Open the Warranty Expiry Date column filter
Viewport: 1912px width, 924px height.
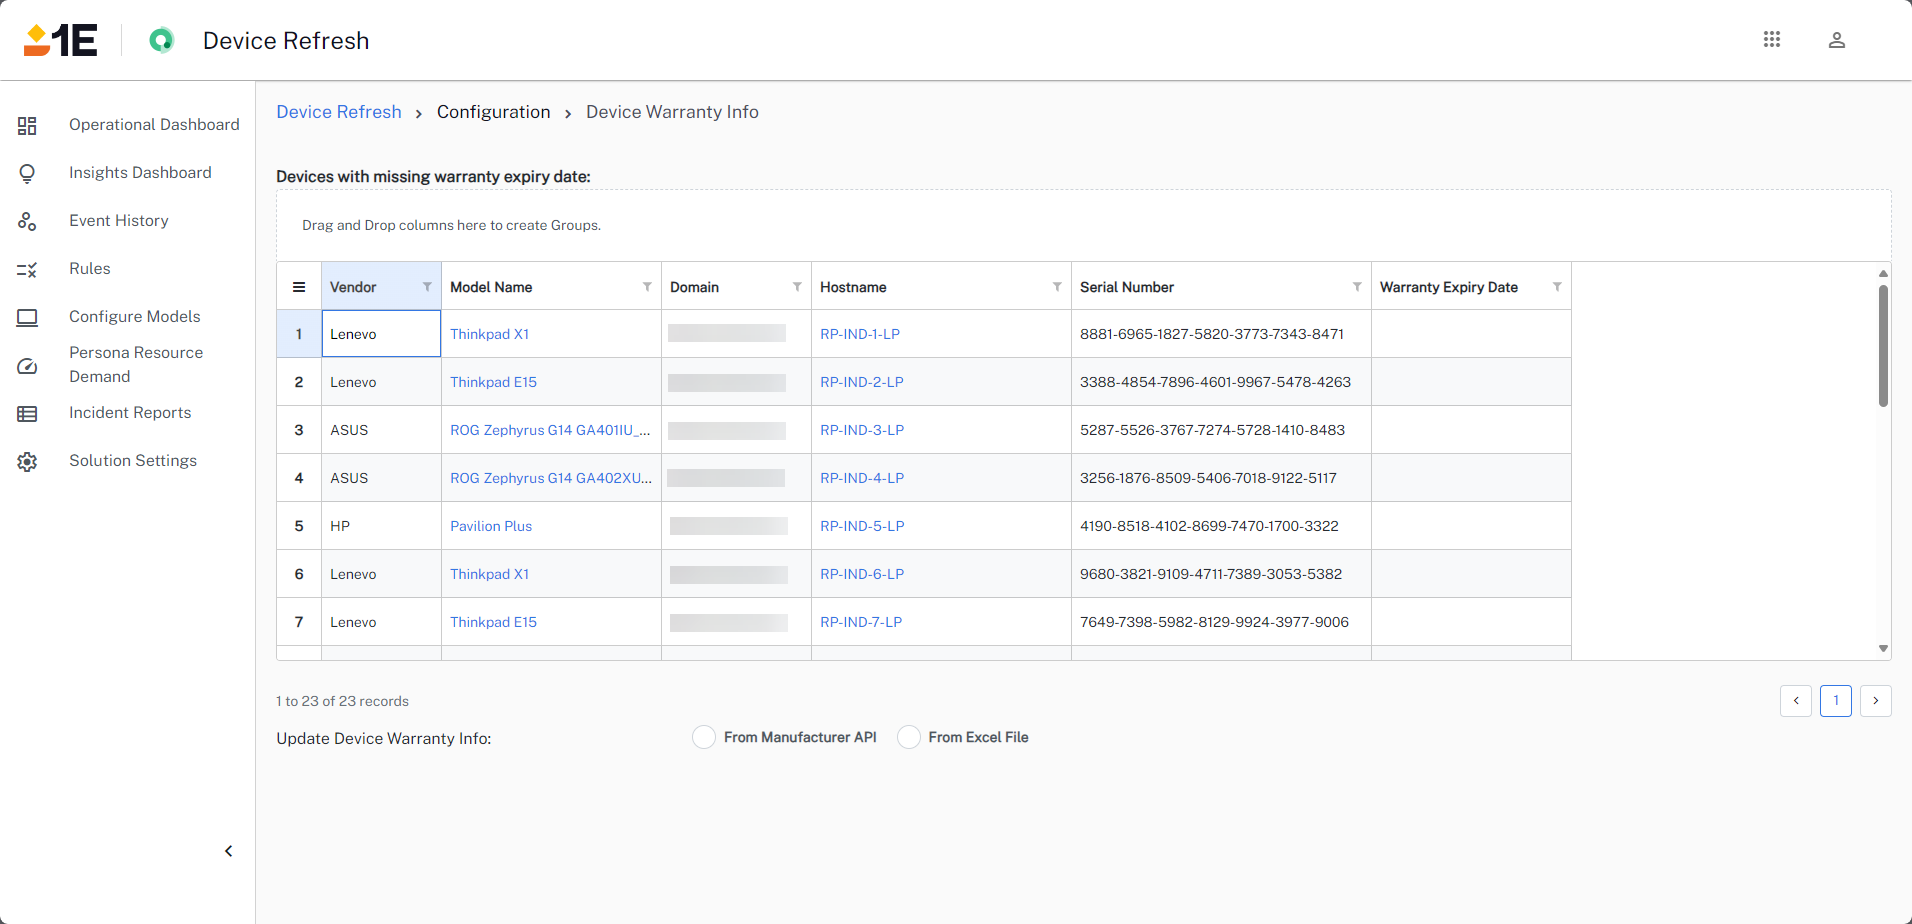1557,287
